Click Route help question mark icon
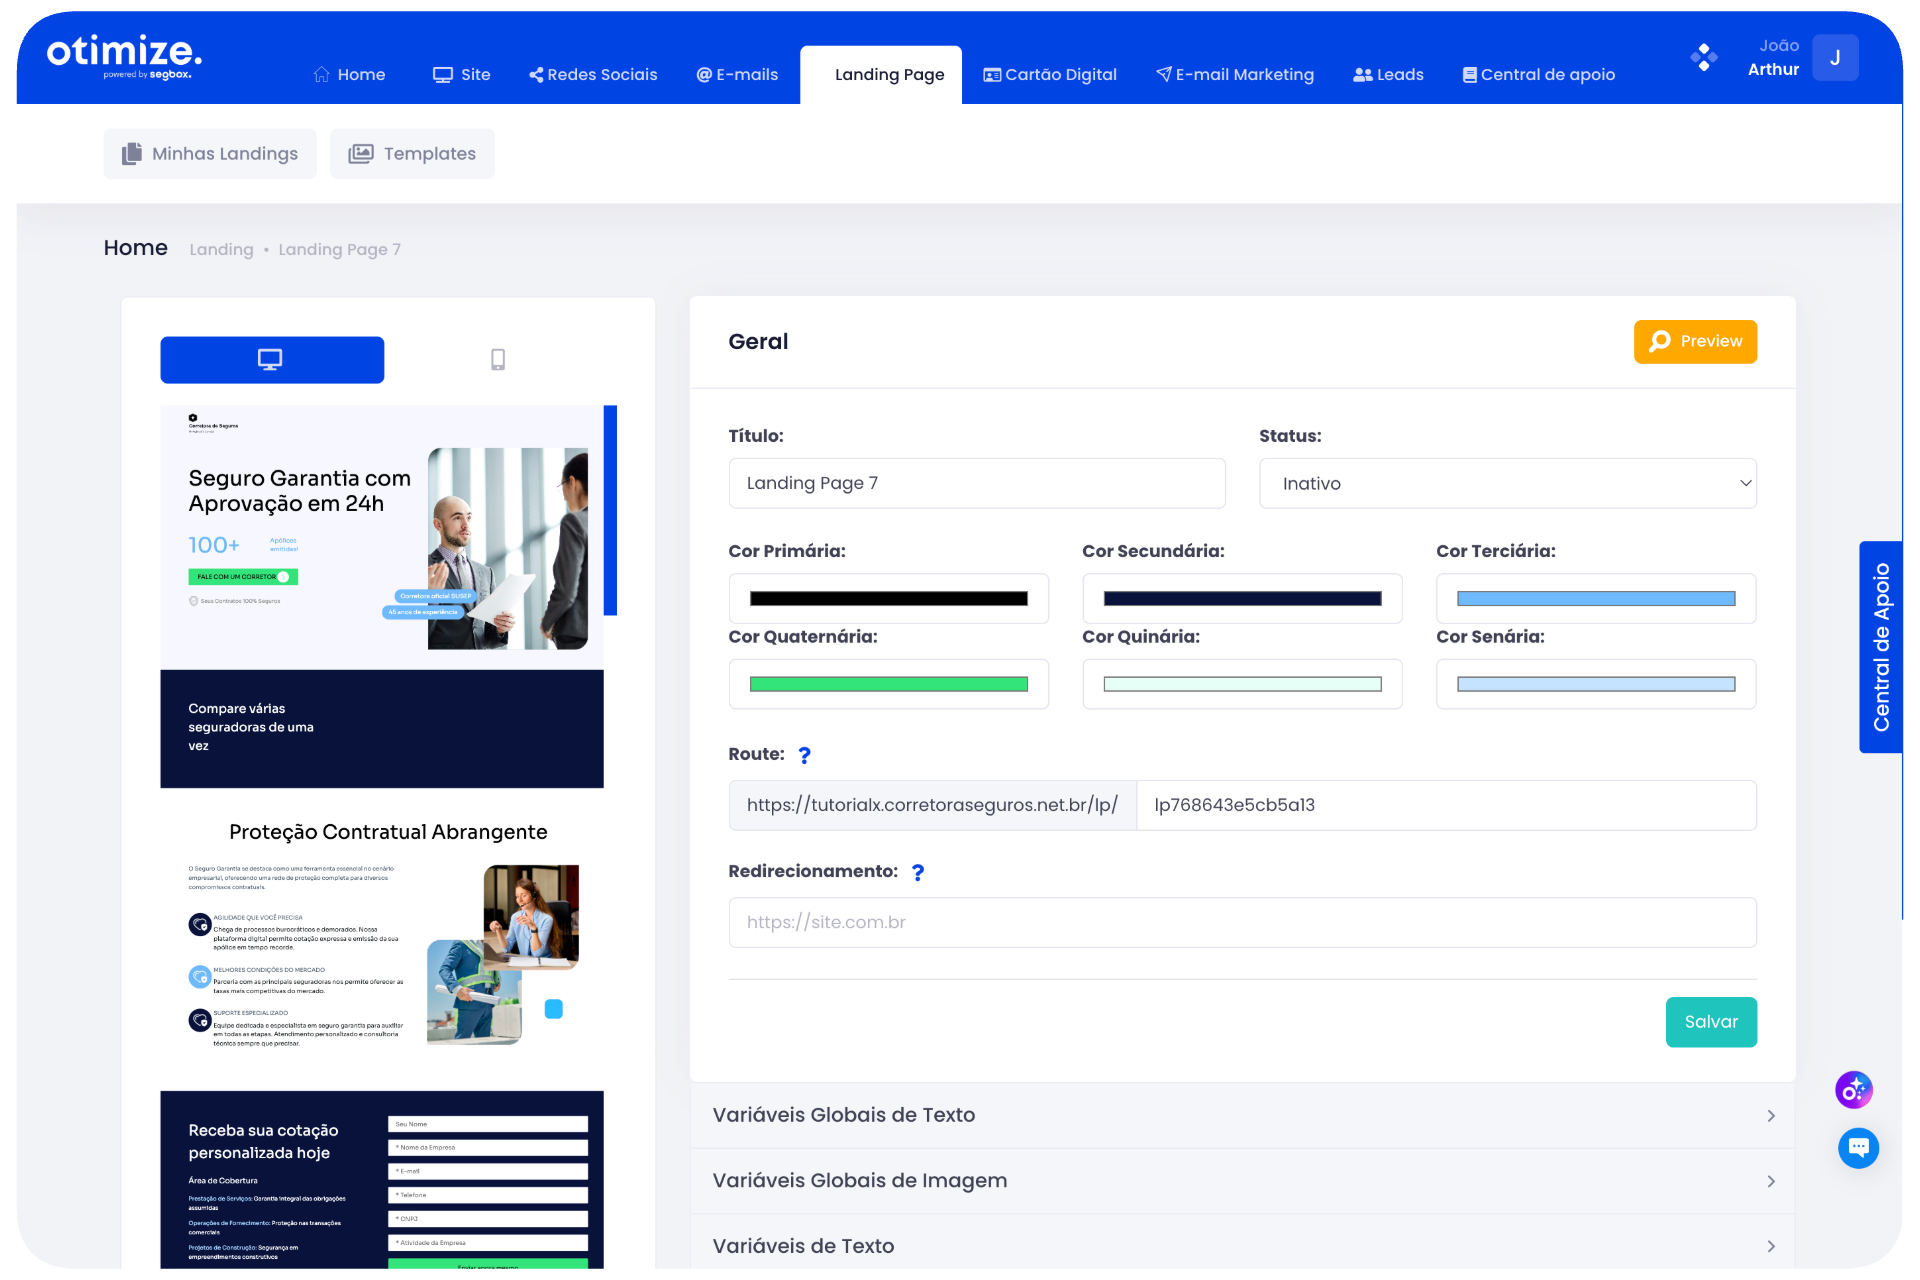The height and width of the screenshot is (1280, 1920). 804,755
